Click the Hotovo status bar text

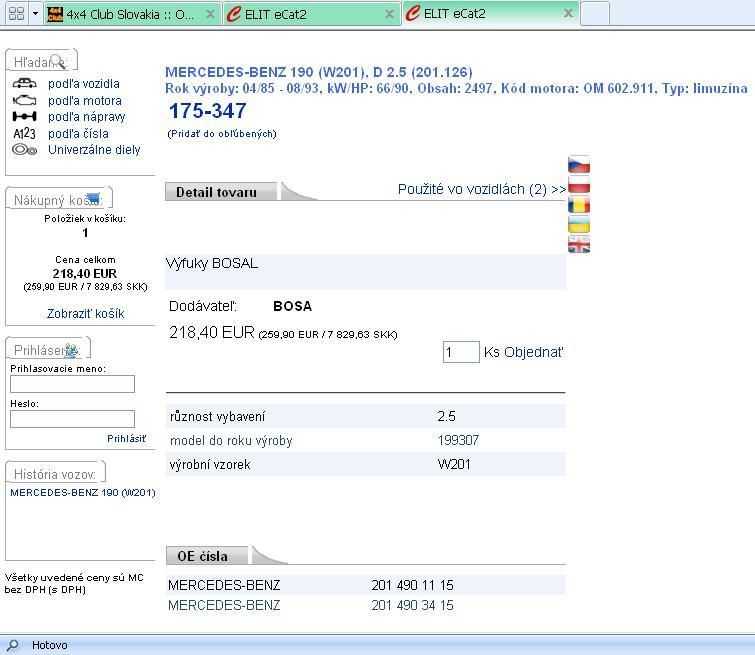(x=50, y=645)
